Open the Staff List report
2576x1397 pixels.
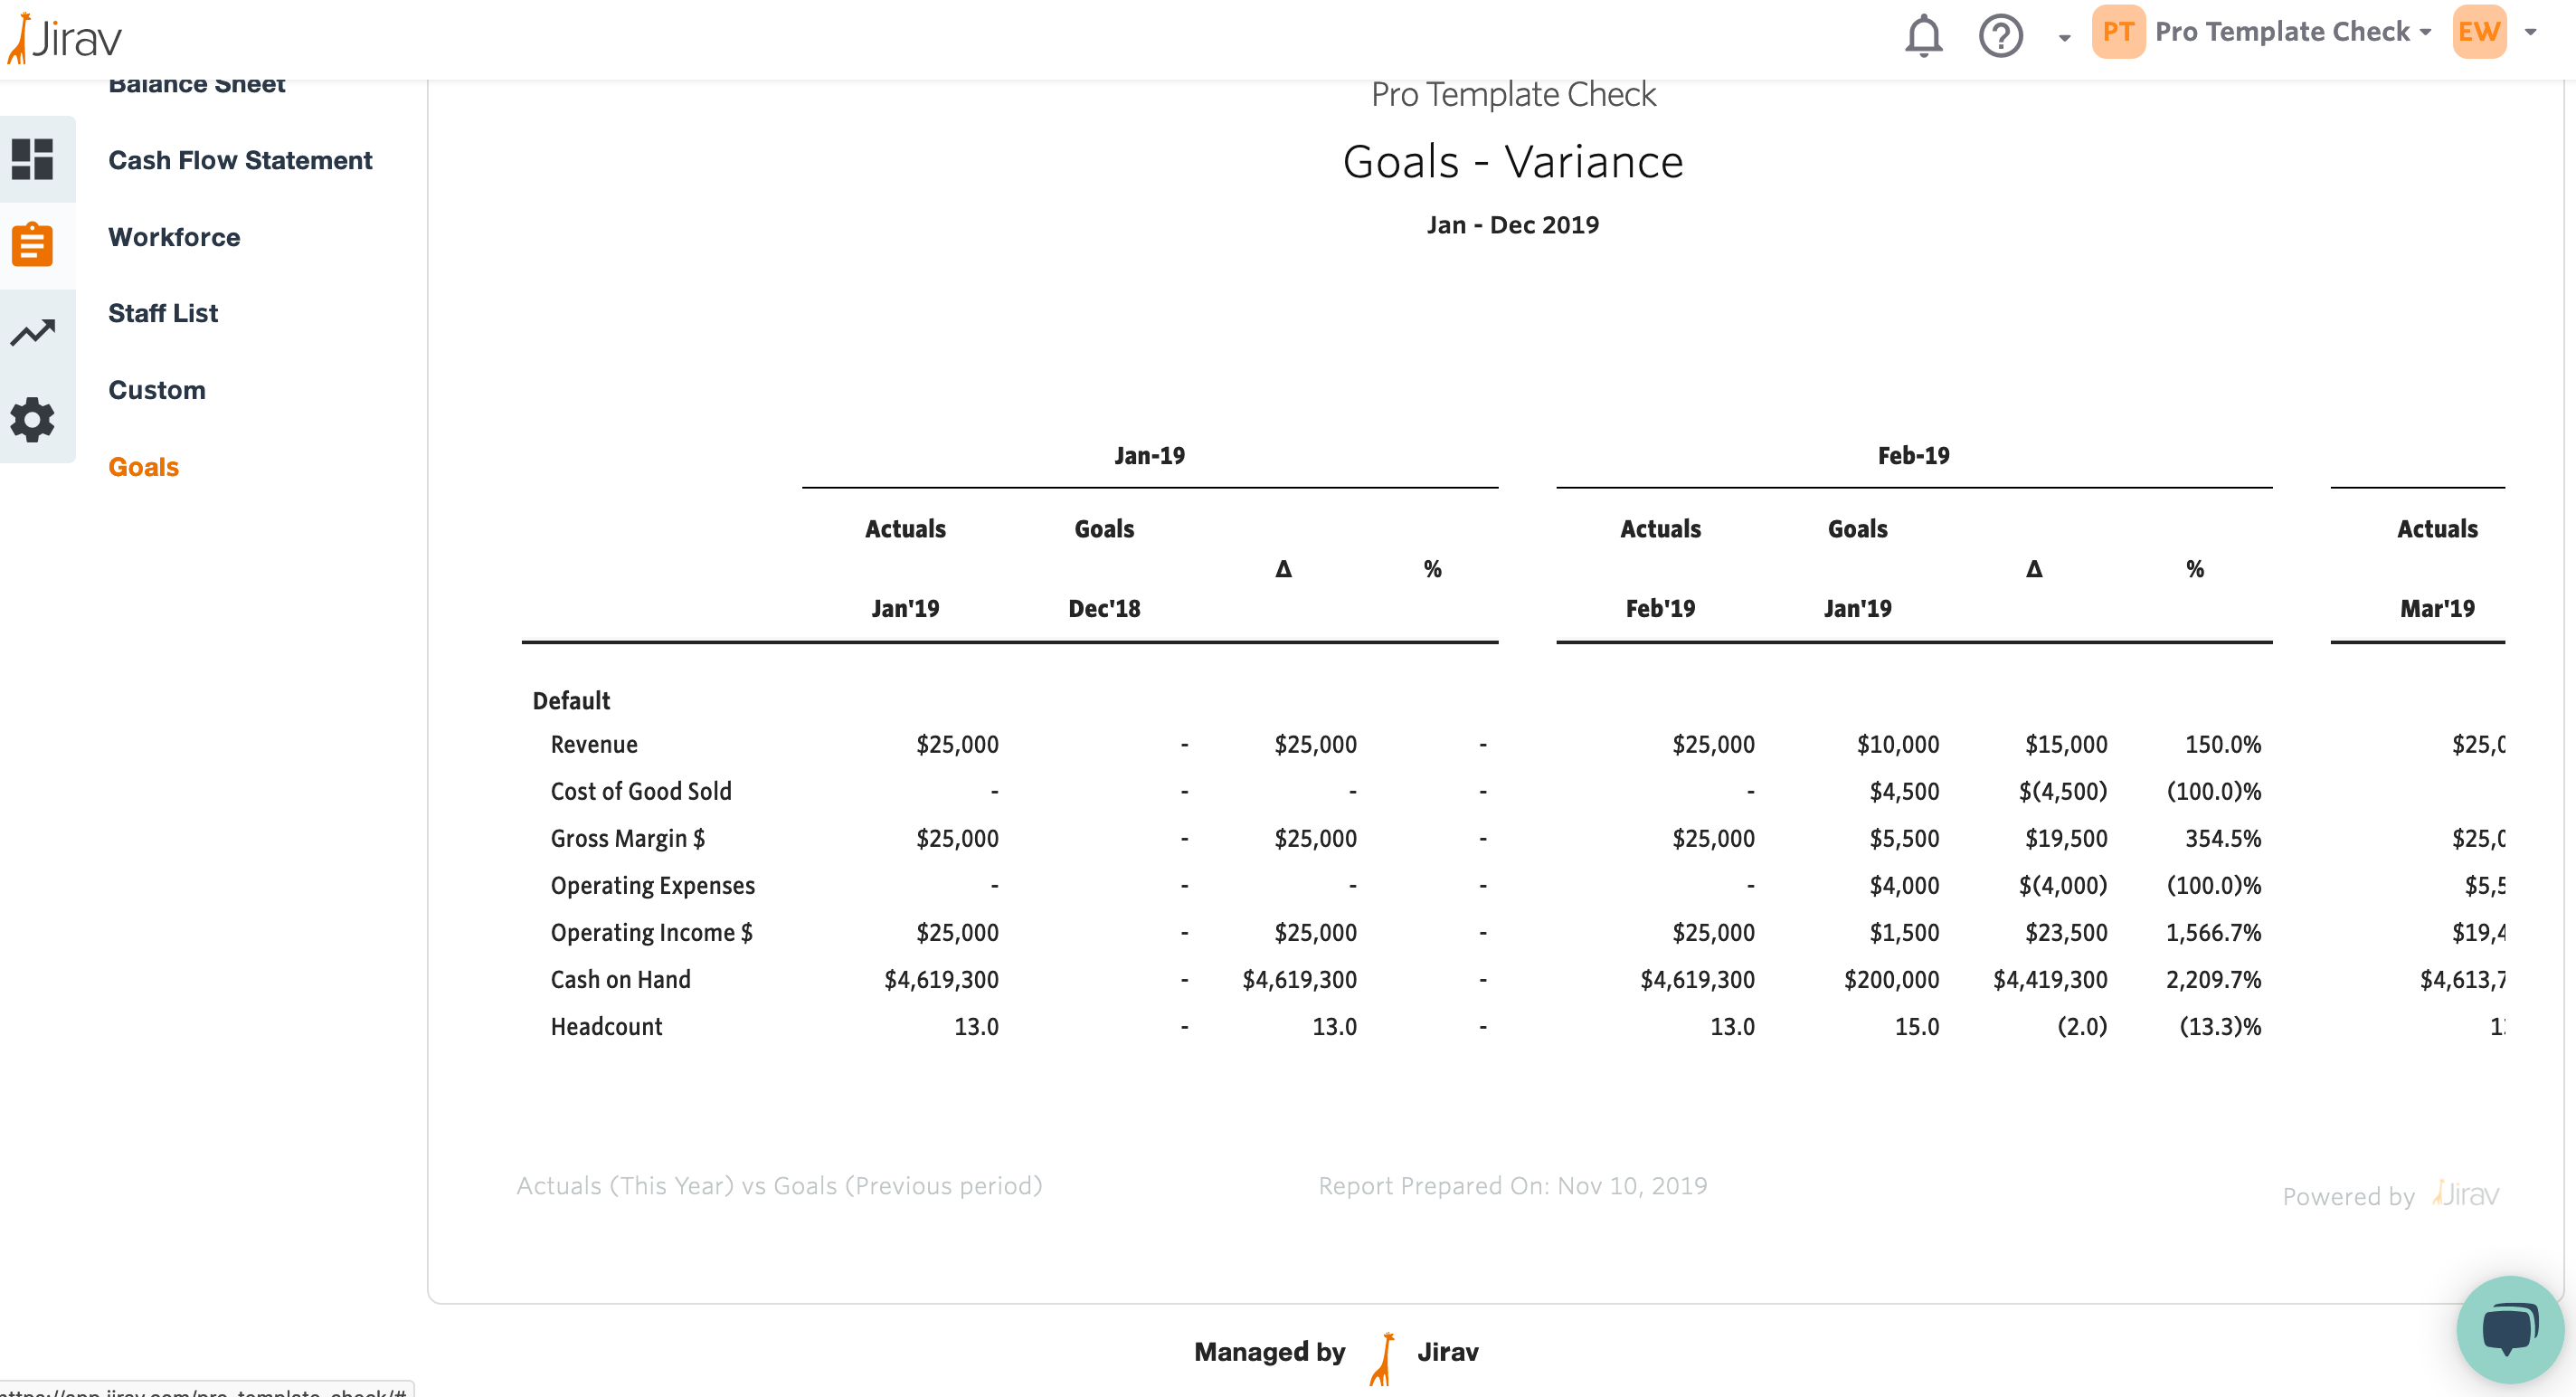pos(163,313)
